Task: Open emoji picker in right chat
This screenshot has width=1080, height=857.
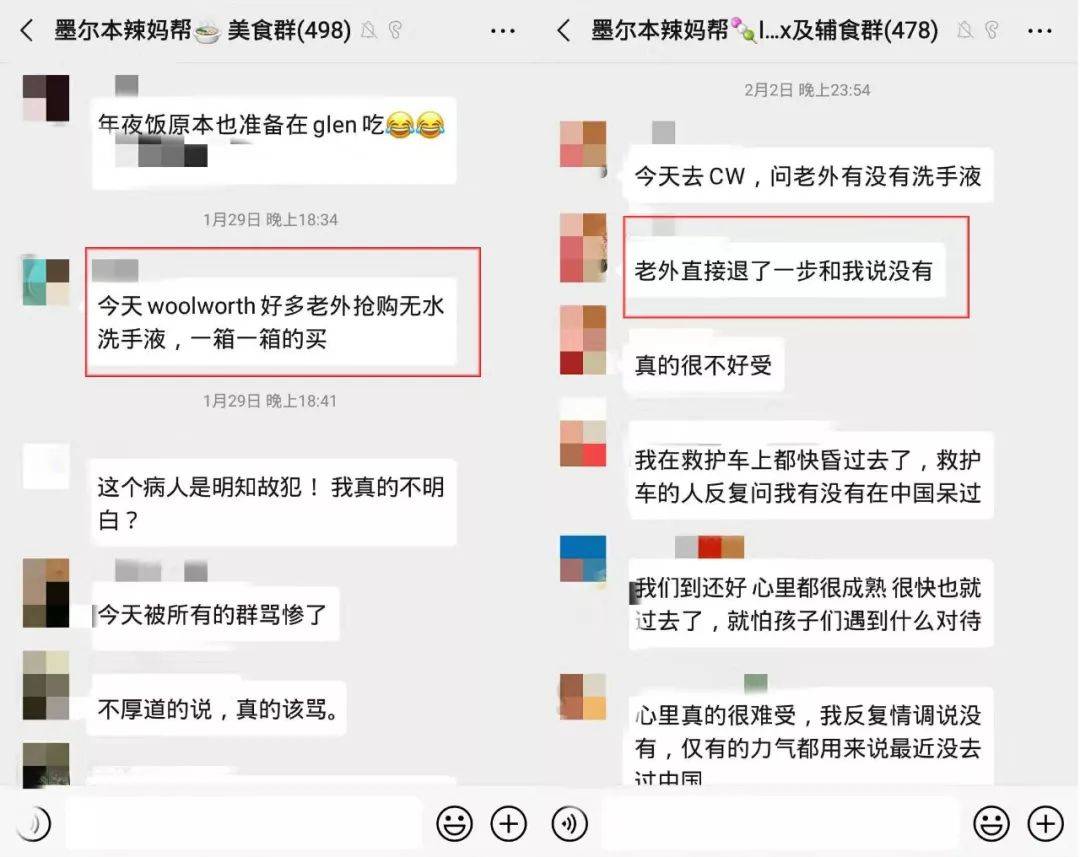Action: point(990,823)
